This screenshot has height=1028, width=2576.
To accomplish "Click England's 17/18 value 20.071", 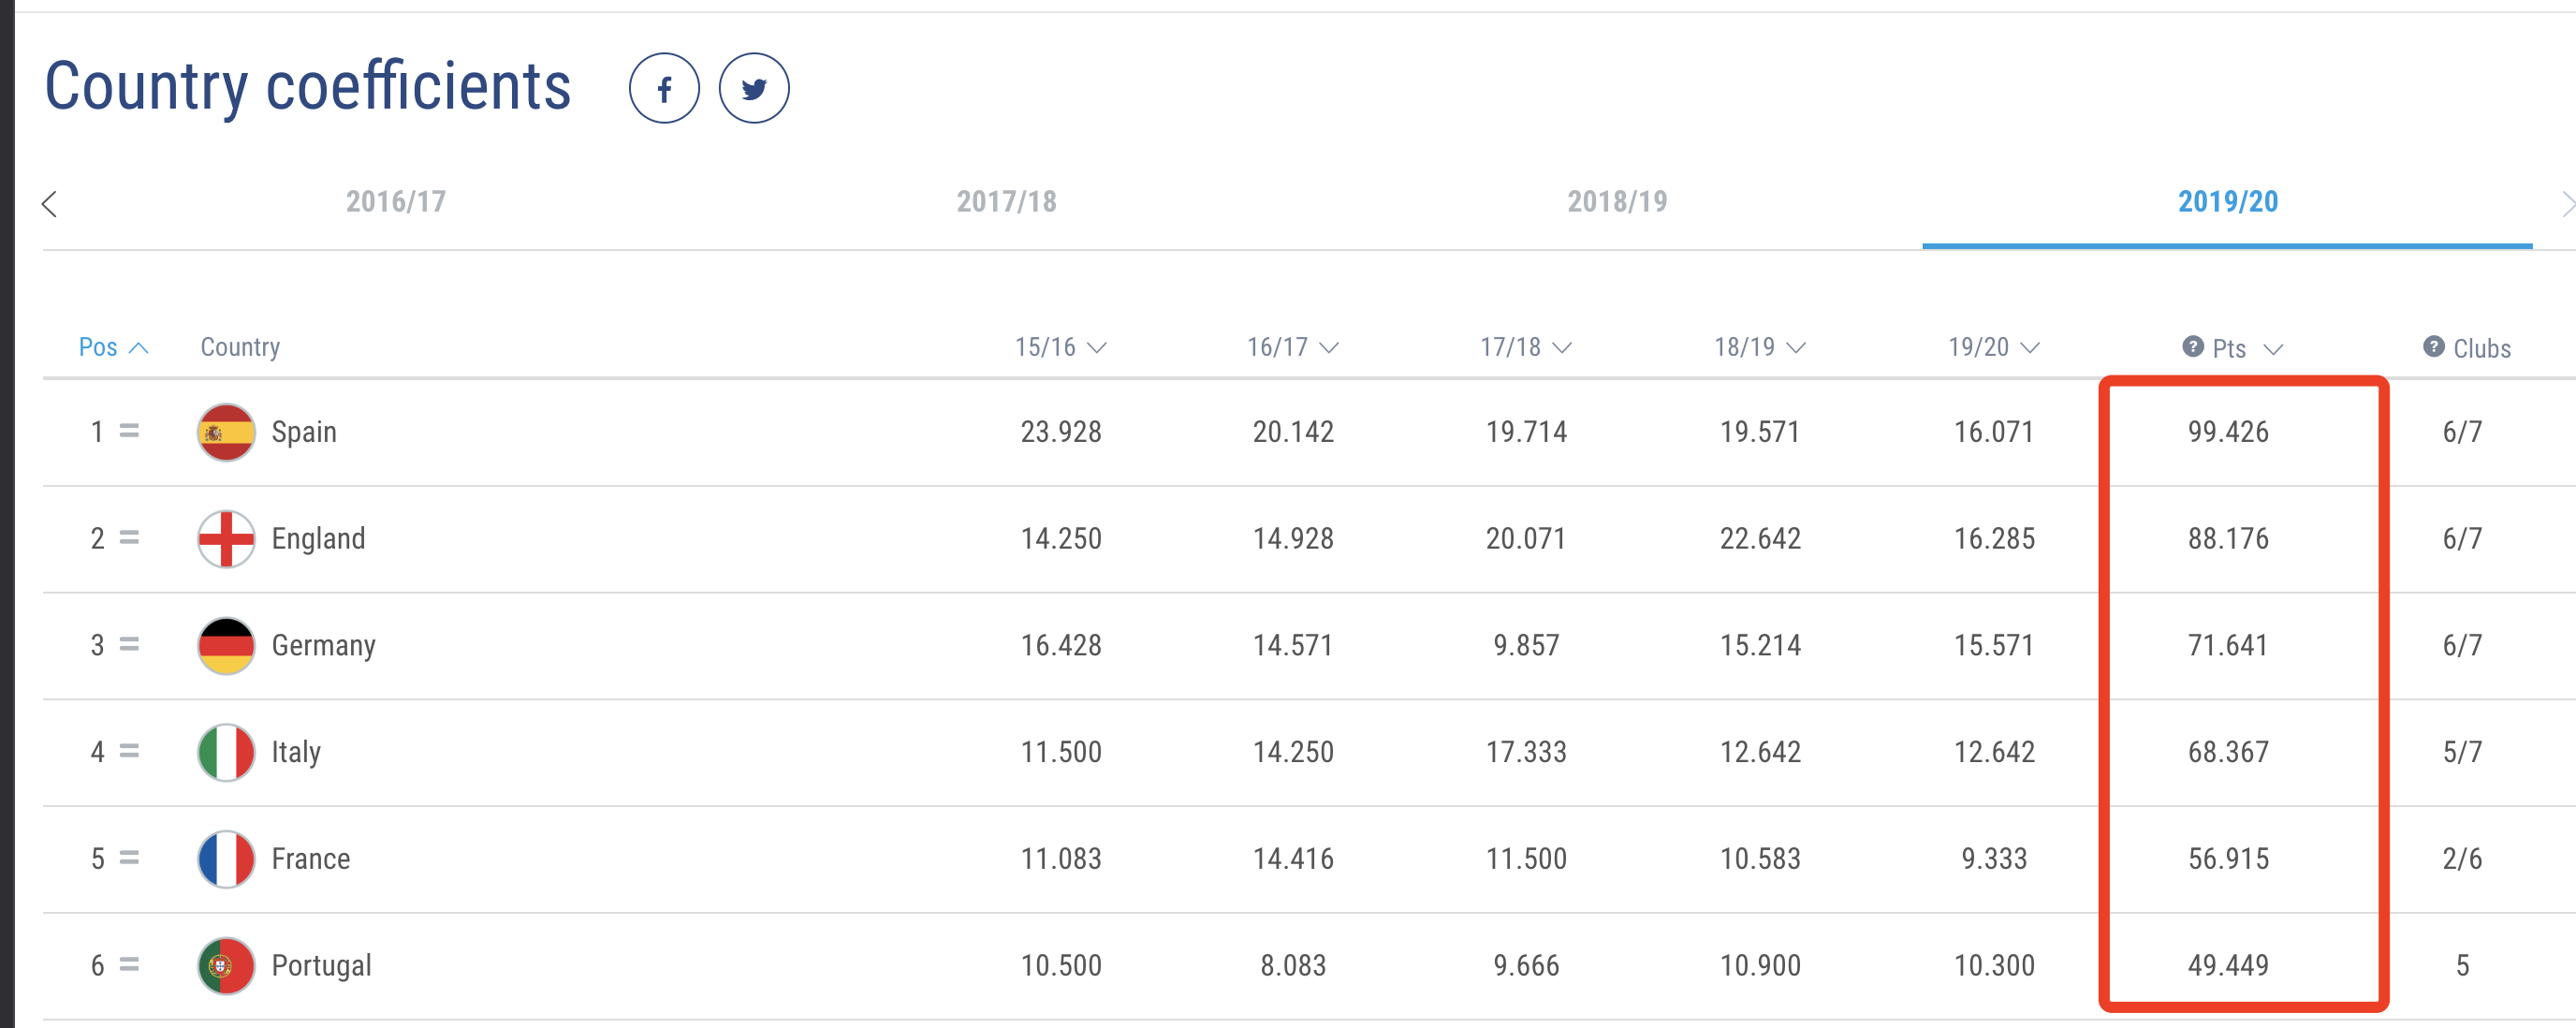I will point(1526,539).
